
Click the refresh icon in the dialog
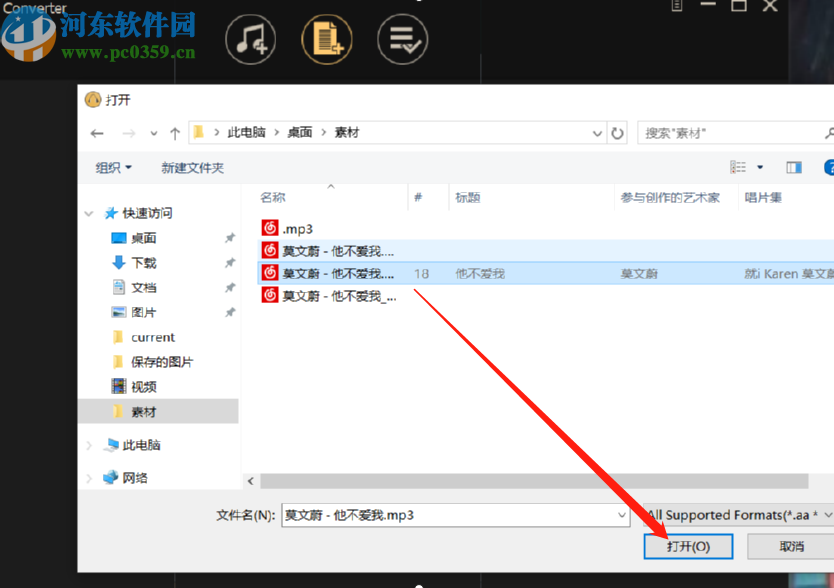(x=617, y=132)
